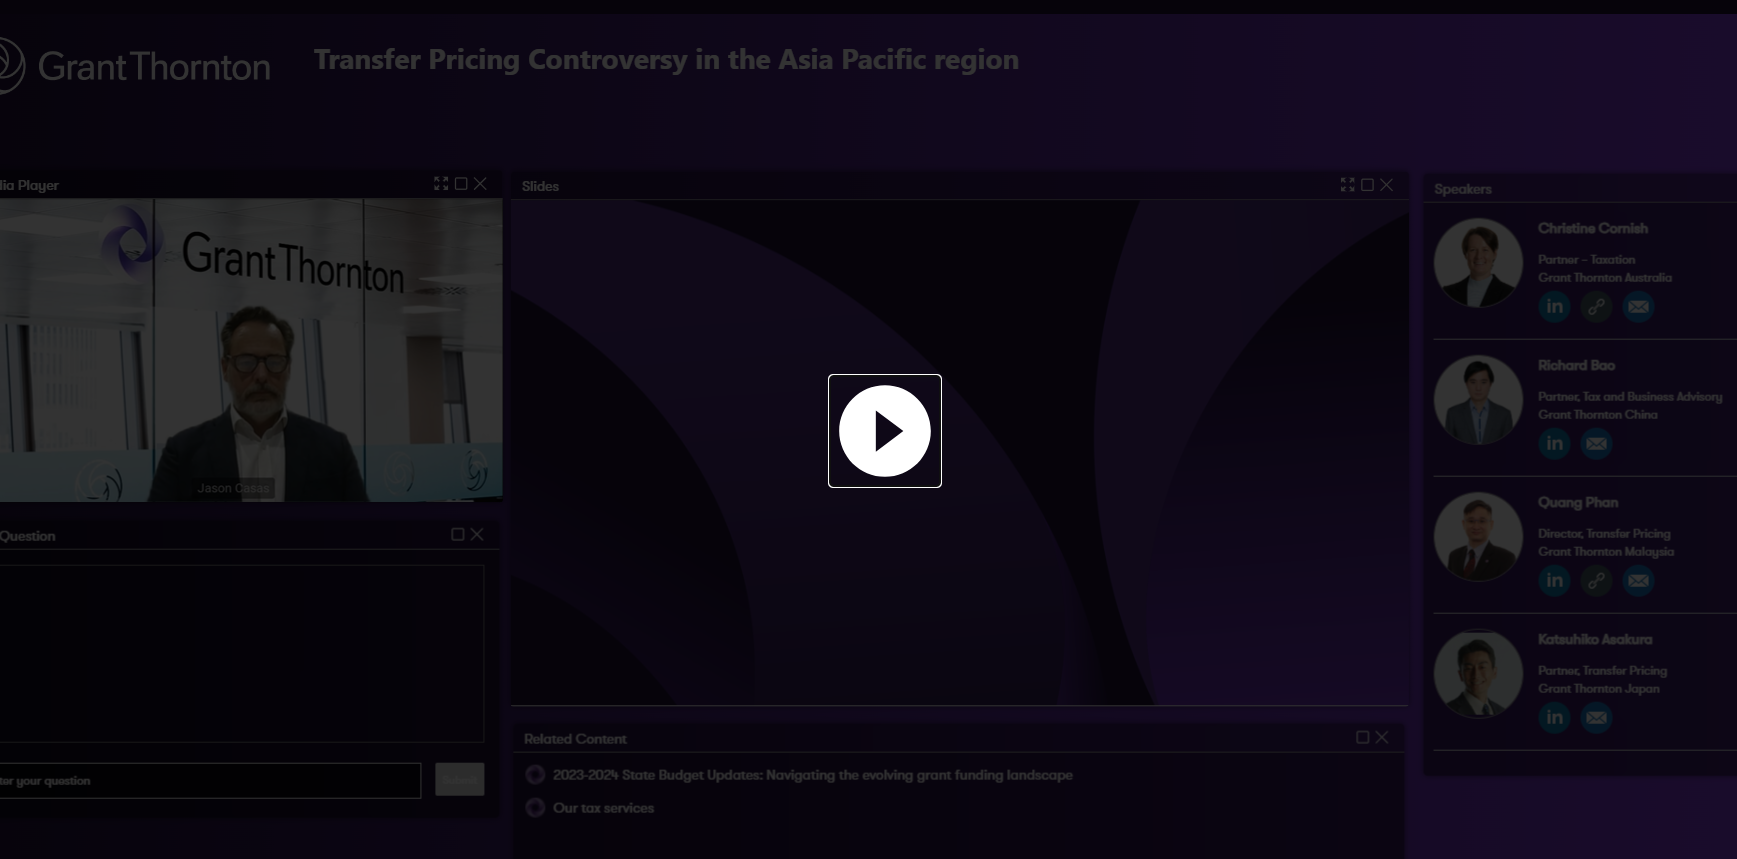
Task: Maximize the Slides panel window
Action: click(1367, 185)
